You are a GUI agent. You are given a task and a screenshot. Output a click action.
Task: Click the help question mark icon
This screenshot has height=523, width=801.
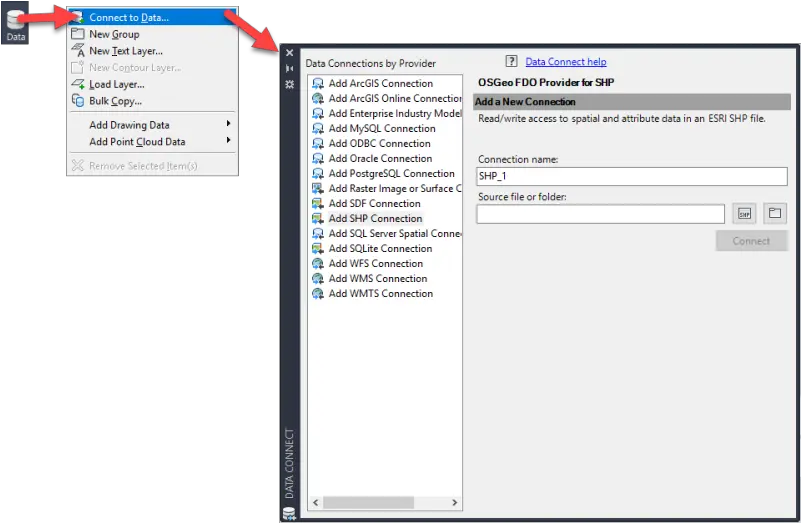[x=511, y=61]
